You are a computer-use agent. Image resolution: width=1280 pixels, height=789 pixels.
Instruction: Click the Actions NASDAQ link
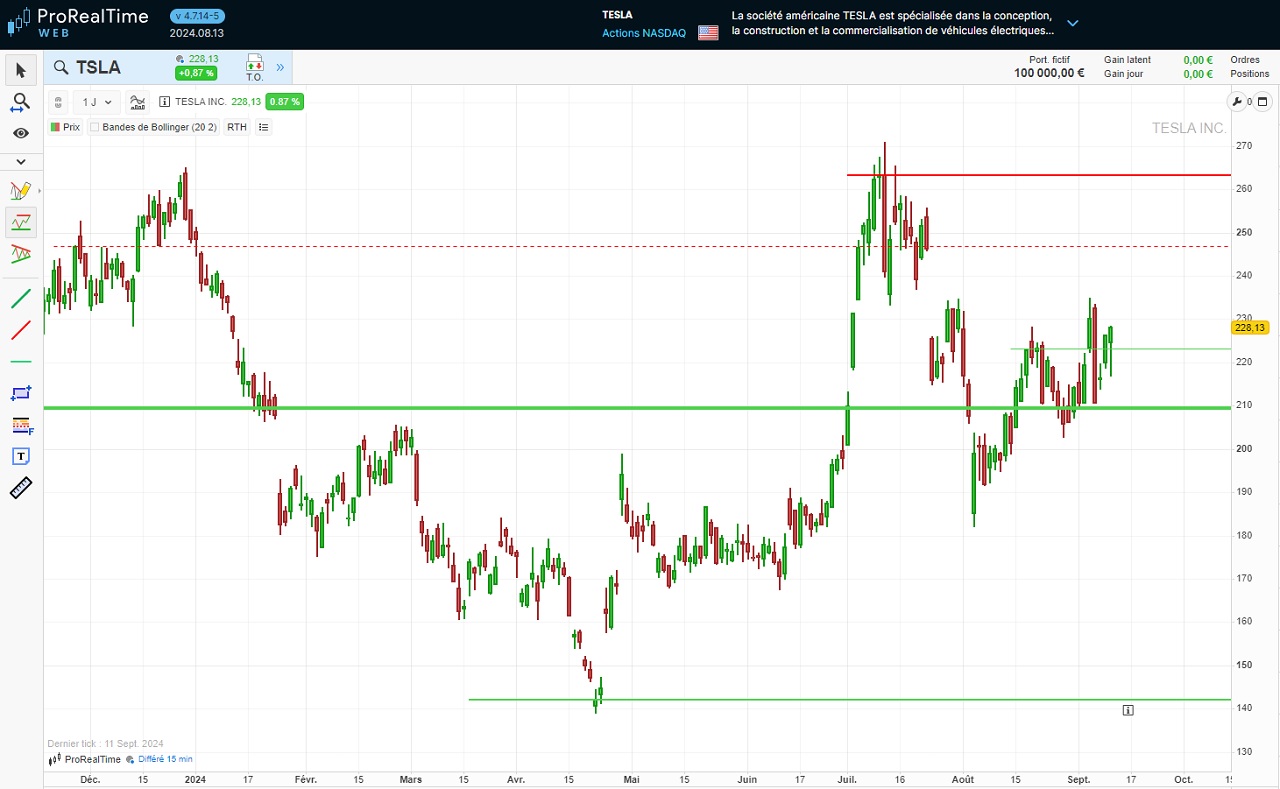(x=644, y=33)
